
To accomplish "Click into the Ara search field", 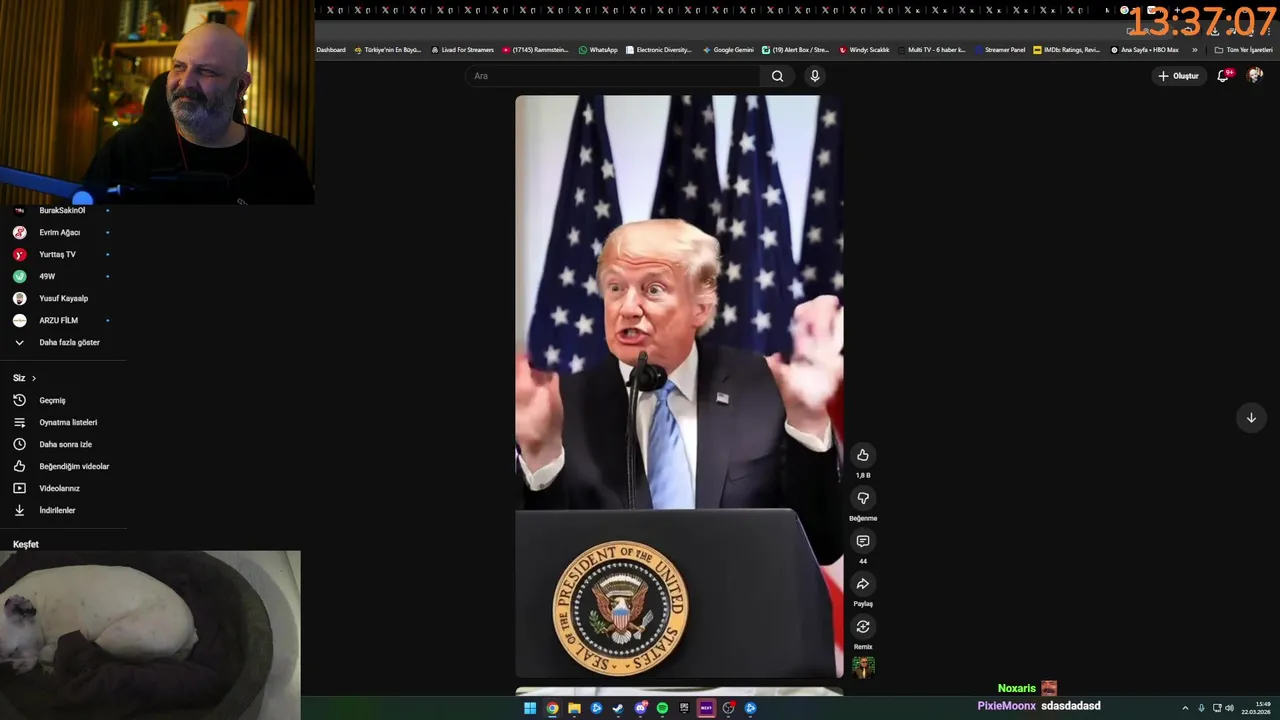I will (x=615, y=76).
